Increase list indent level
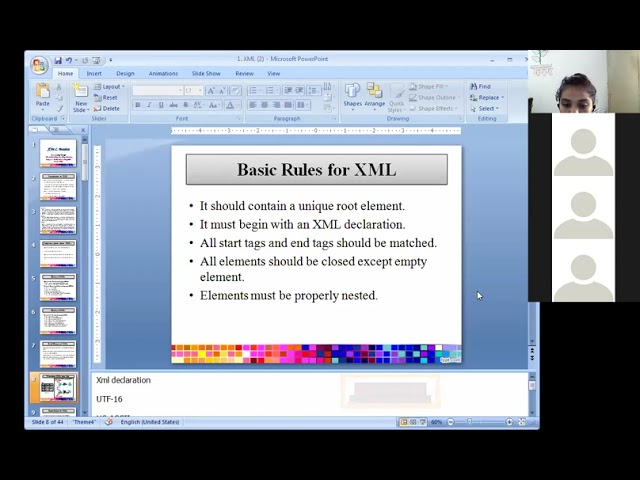640x480 pixels. (x=300, y=90)
